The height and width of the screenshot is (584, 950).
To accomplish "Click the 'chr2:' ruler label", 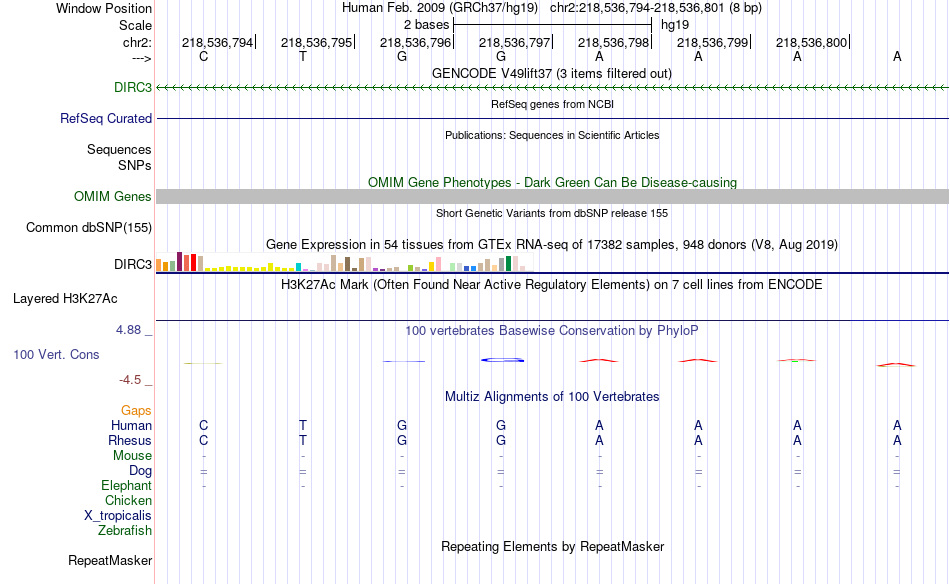I will [x=137, y=42].
